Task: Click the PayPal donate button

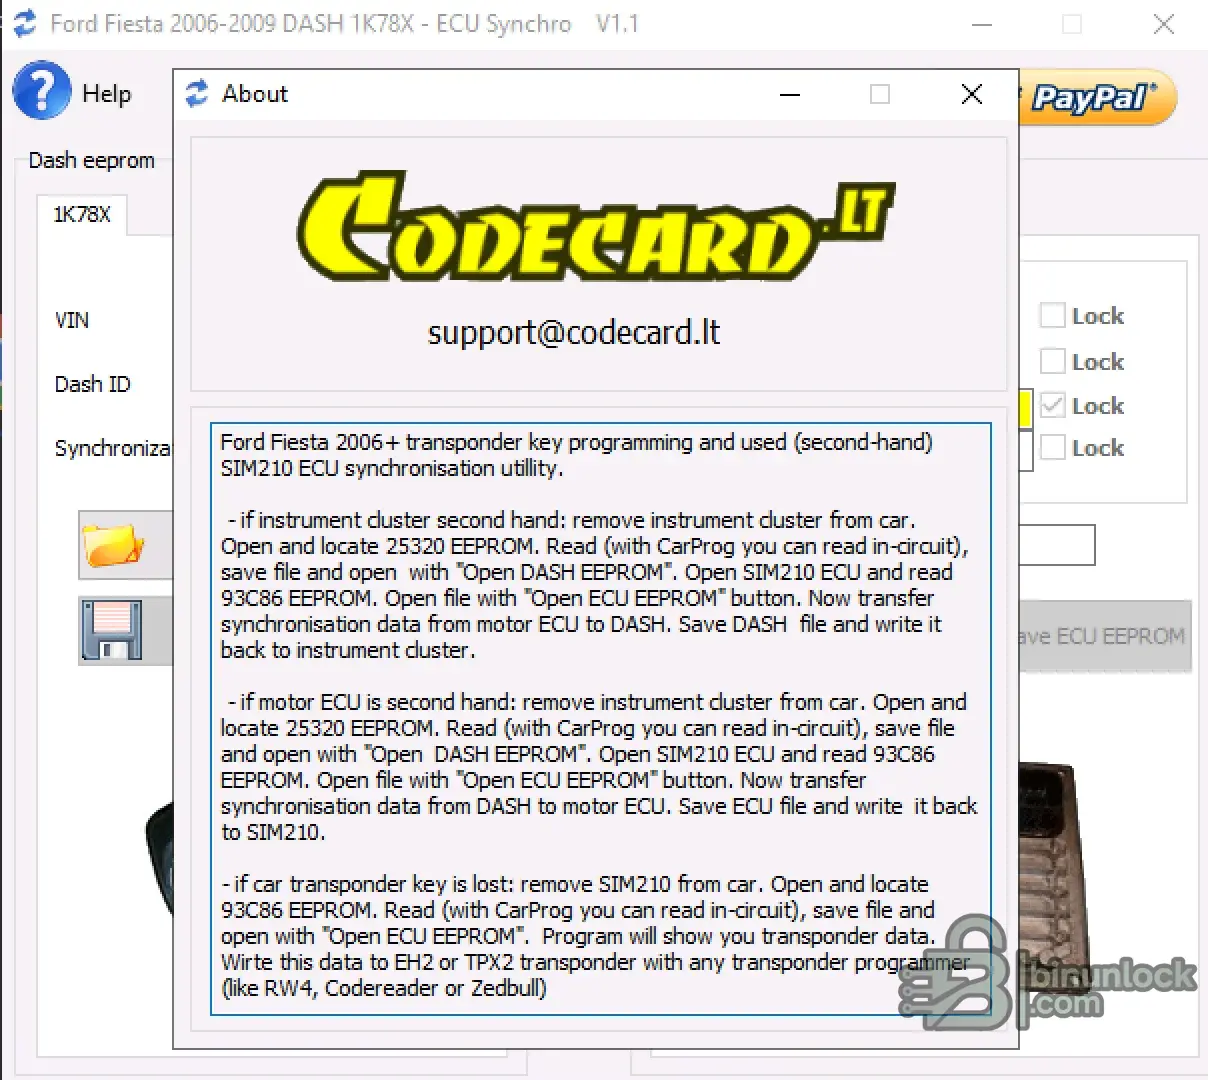Action: pyautogui.click(x=1097, y=98)
